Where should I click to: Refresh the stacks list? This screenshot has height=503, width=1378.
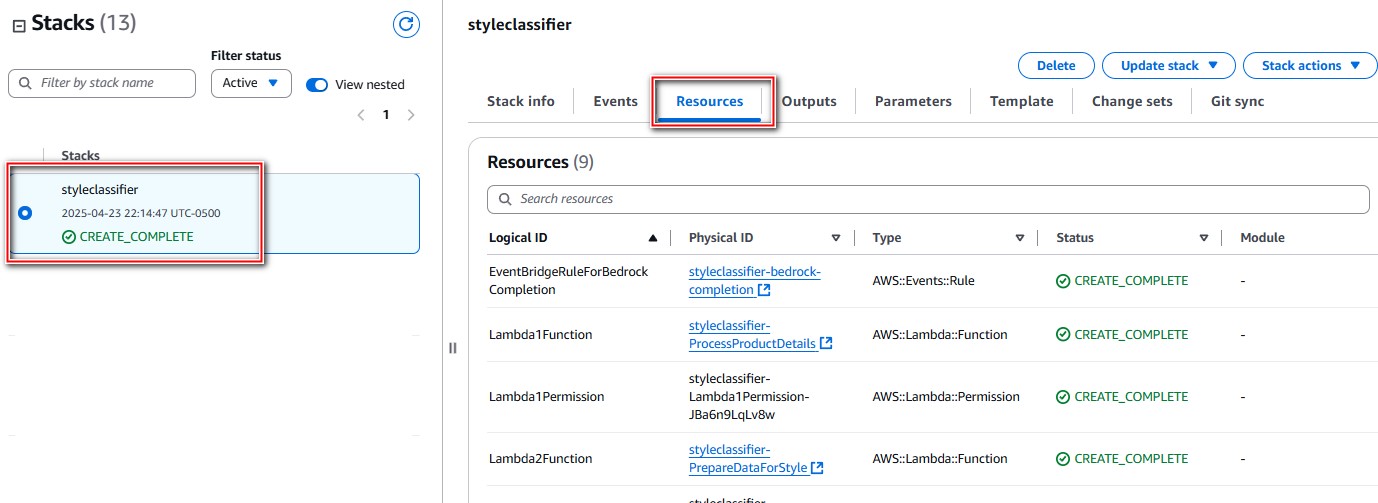tap(406, 25)
